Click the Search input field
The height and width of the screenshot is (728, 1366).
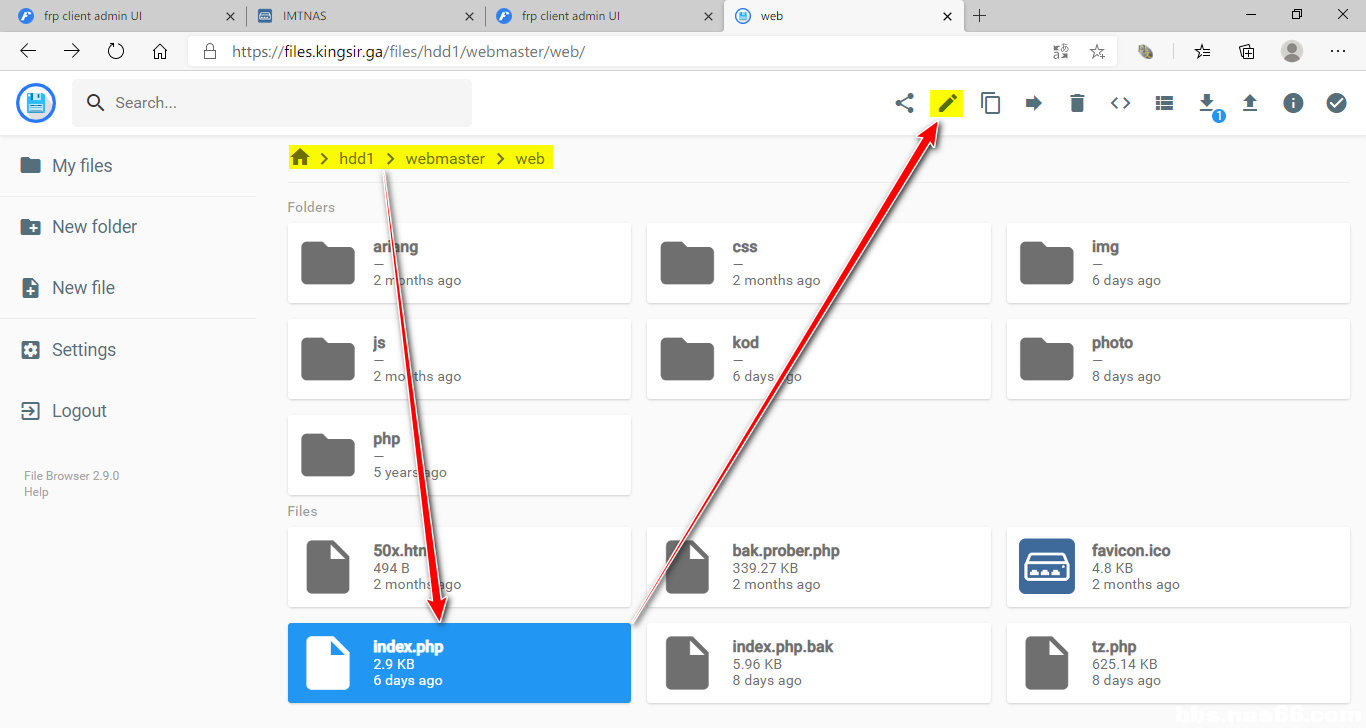[x=271, y=103]
